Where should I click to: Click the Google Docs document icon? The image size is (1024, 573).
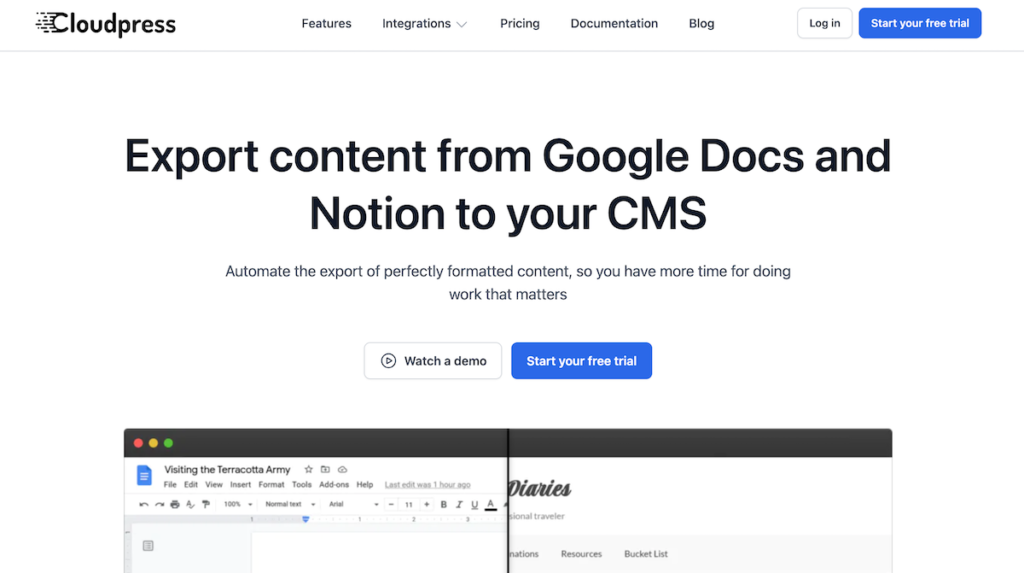(x=144, y=475)
